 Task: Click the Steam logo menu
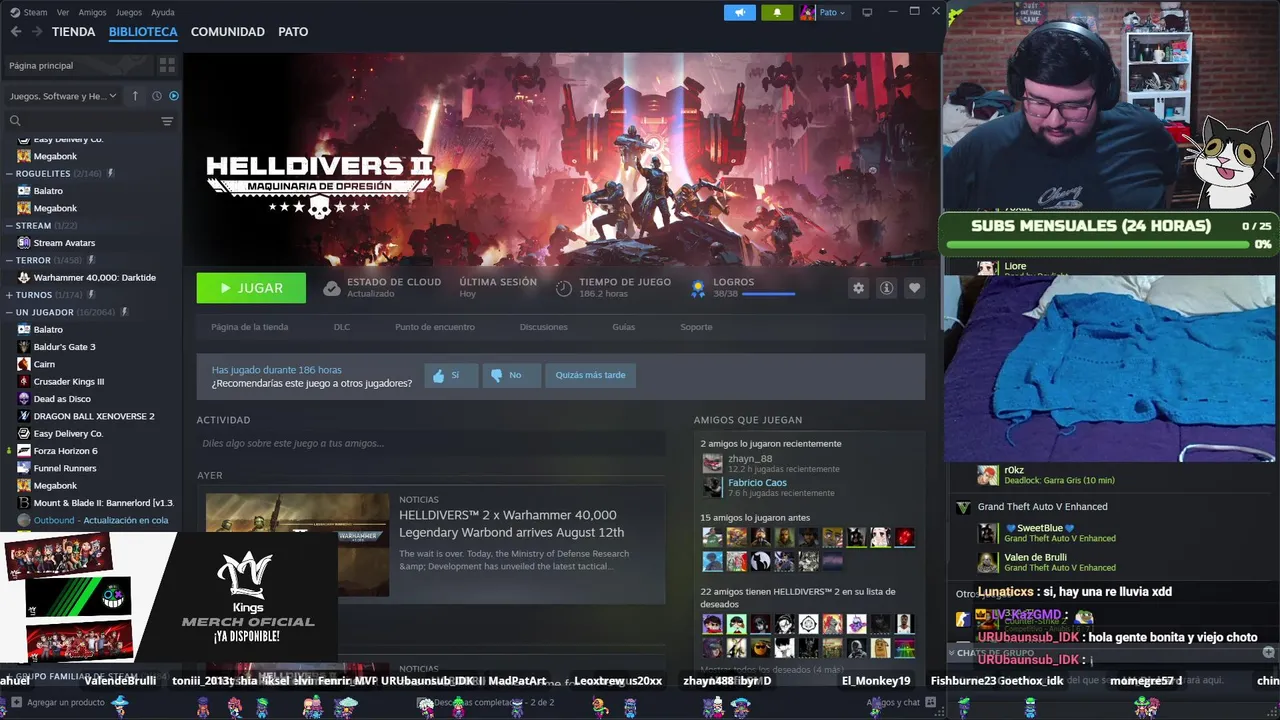click(x=29, y=12)
